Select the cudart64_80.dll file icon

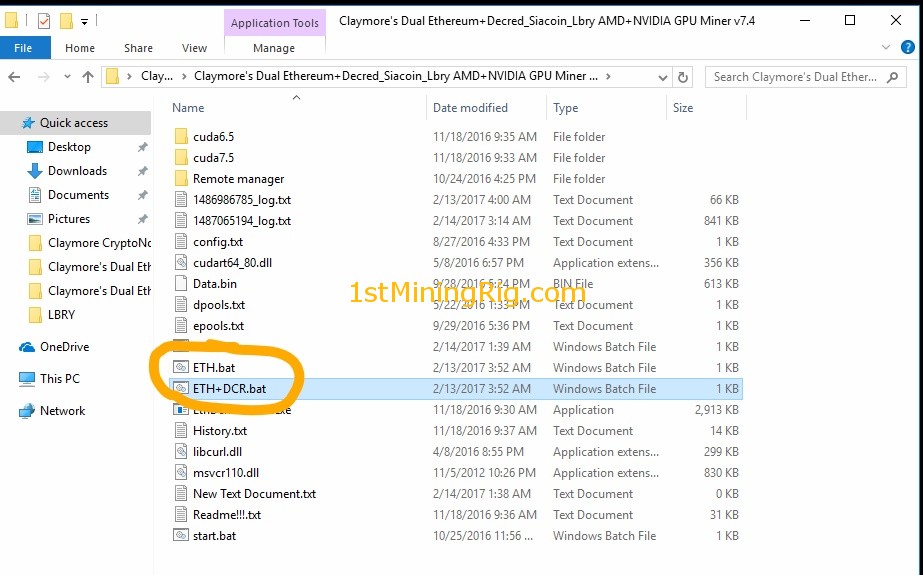(x=181, y=263)
